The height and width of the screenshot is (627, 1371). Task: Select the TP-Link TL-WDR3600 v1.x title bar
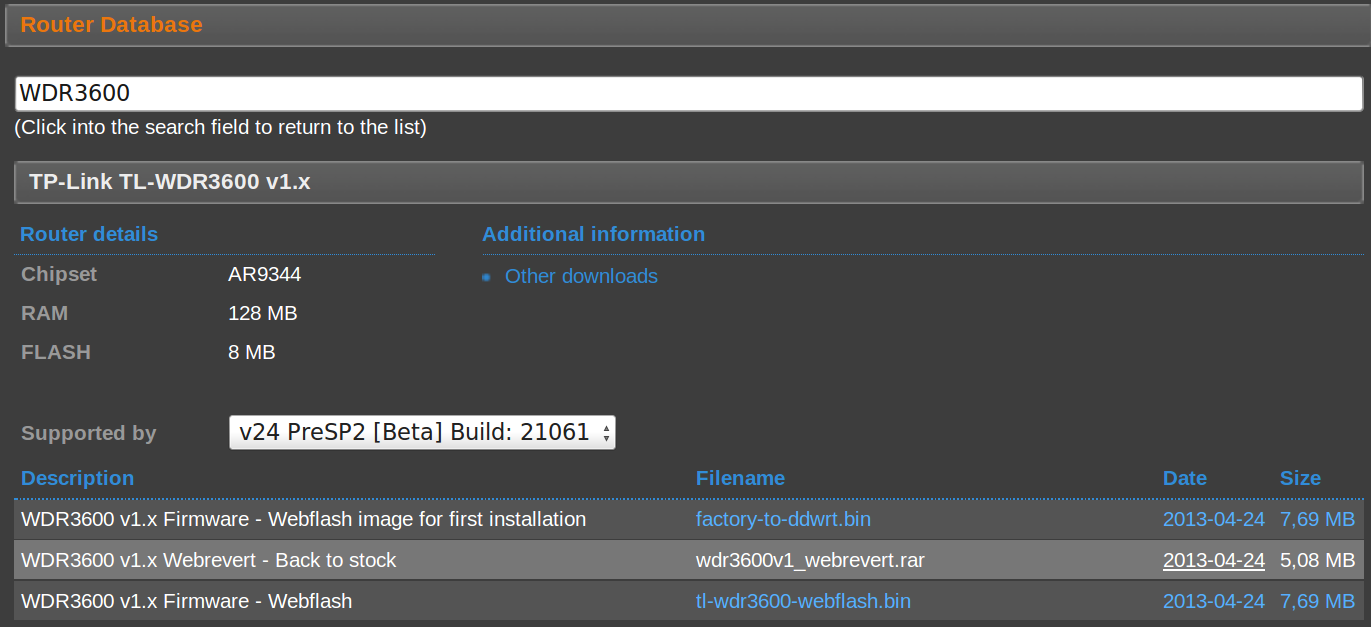pyautogui.click(x=689, y=182)
